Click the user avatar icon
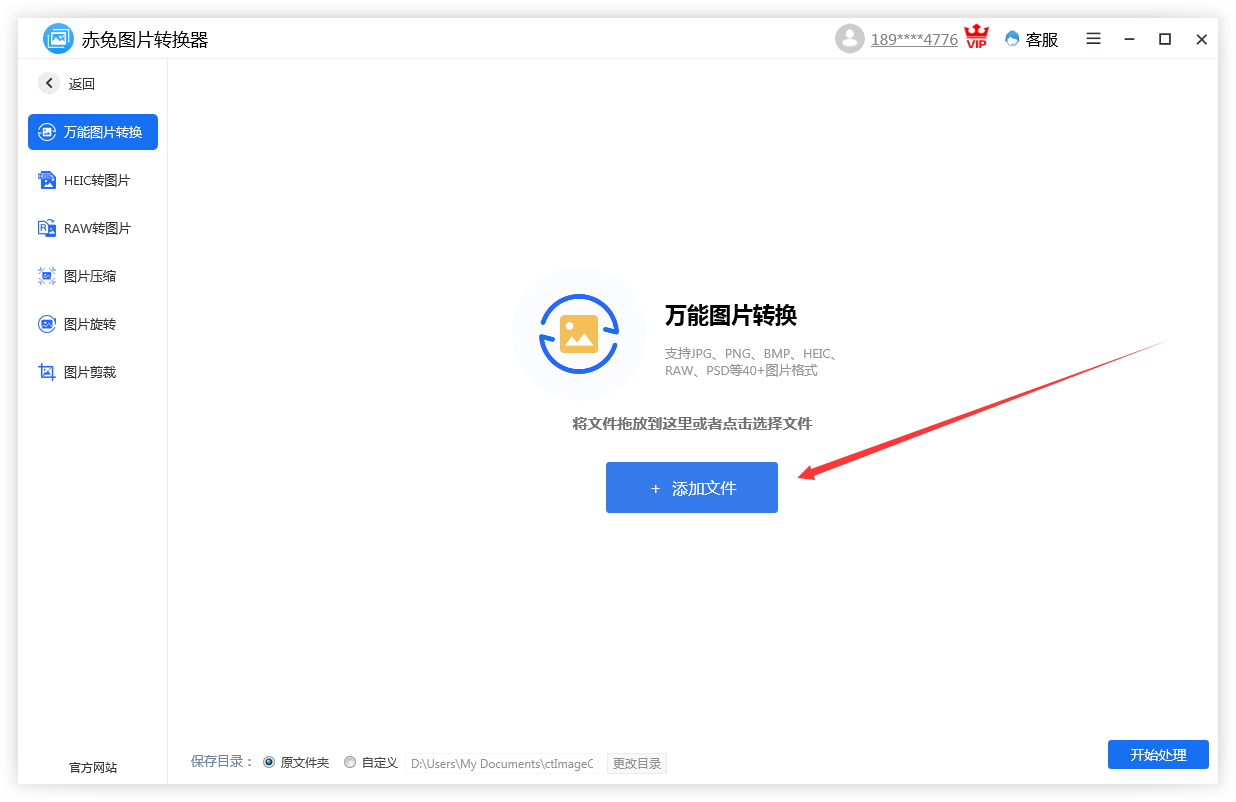The height and width of the screenshot is (802, 1236). 850,39
